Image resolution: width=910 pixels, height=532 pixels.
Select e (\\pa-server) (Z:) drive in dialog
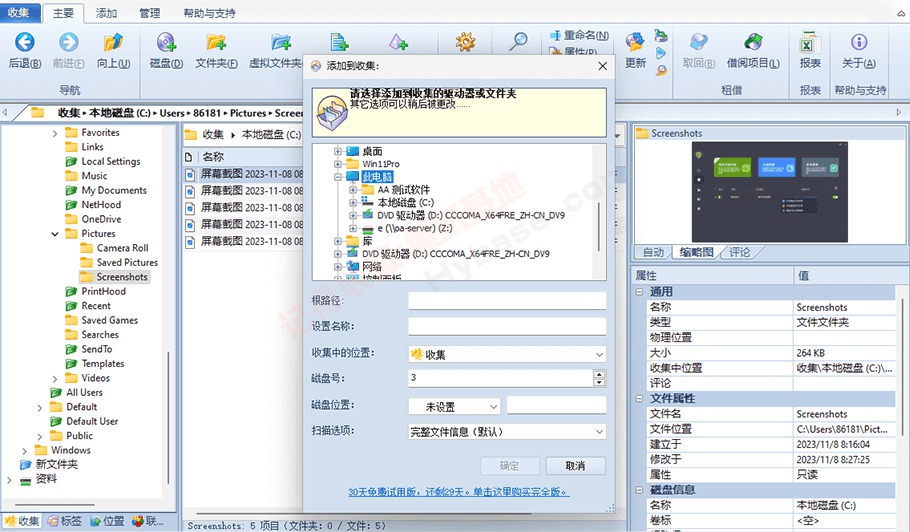coord(414,228)
